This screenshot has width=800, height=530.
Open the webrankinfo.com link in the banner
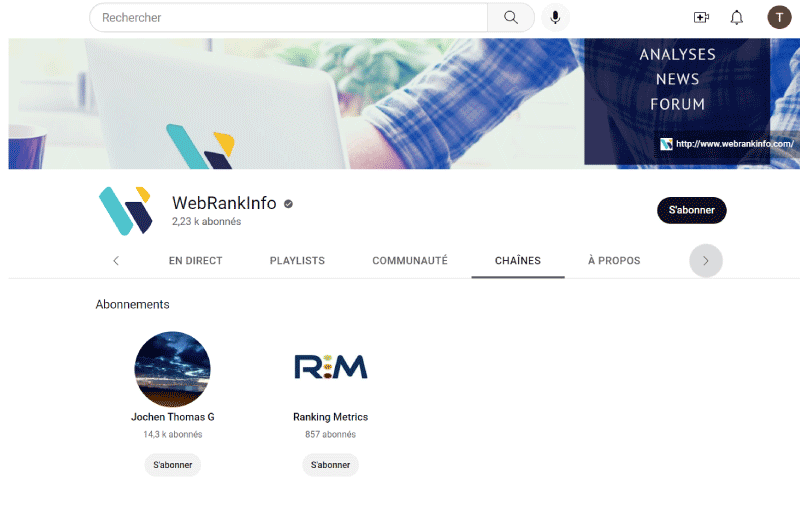pos(734,144)
